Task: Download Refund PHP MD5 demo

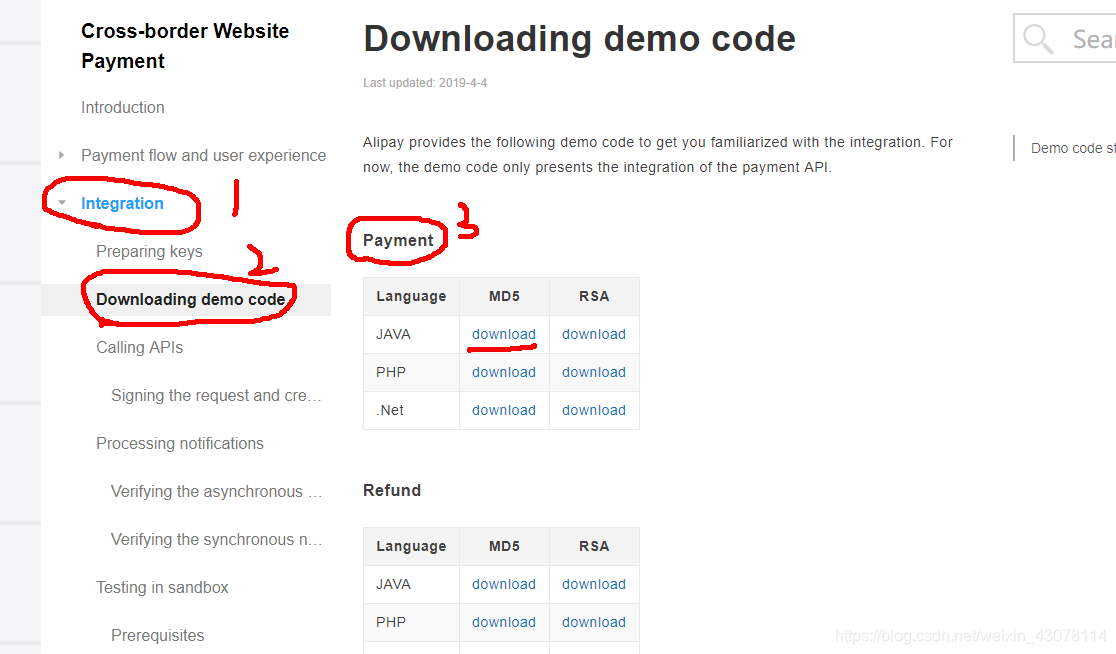Action: pyautogui.click(x=504, y=623)
